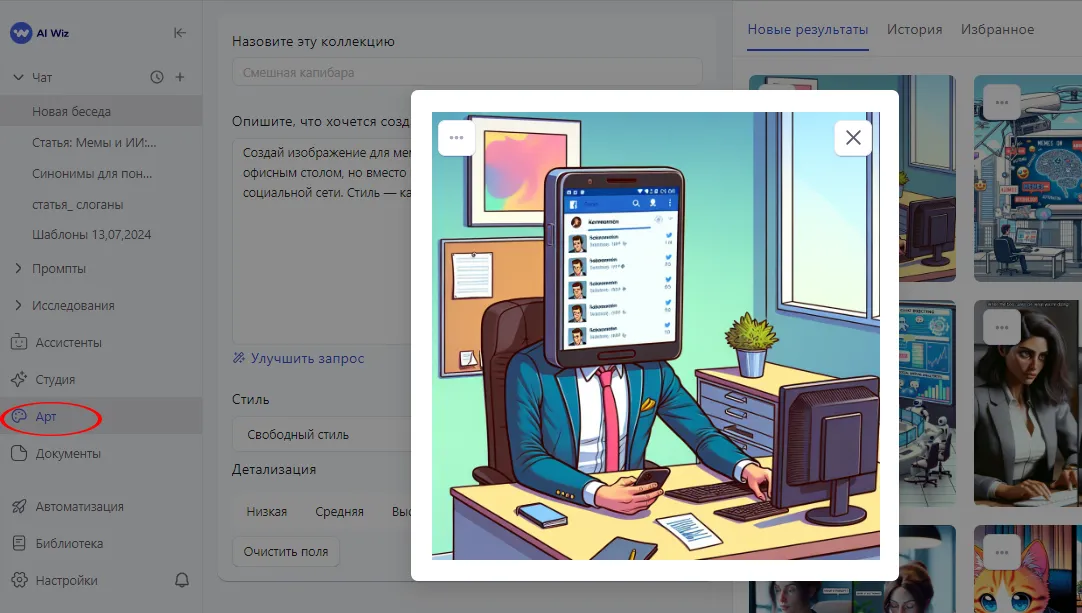Collapse the sidebar with arrow icon

click(180, 33)
